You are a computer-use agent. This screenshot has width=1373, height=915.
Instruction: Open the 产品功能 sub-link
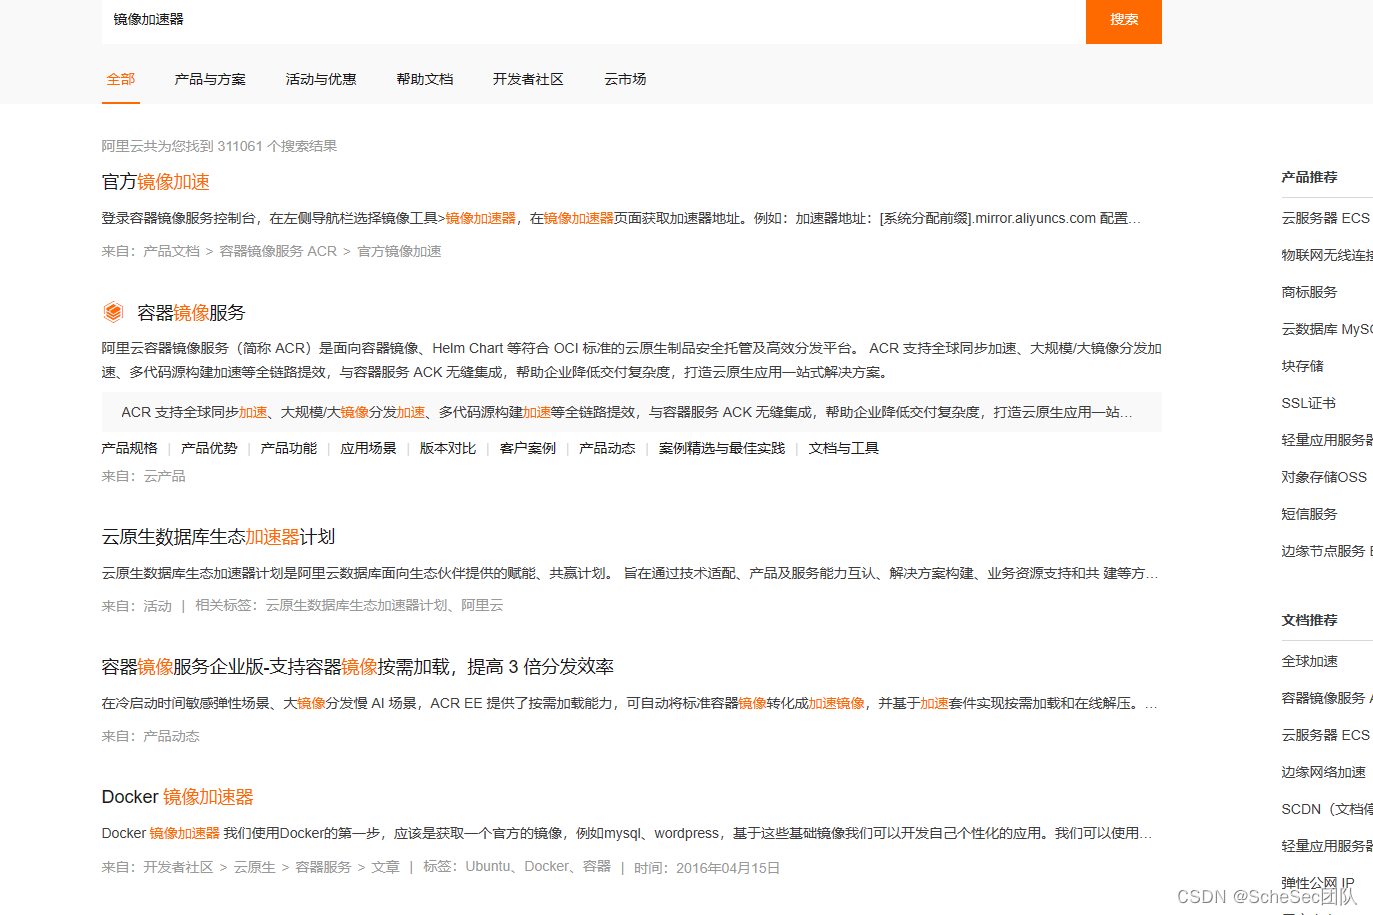pos(288,448)
